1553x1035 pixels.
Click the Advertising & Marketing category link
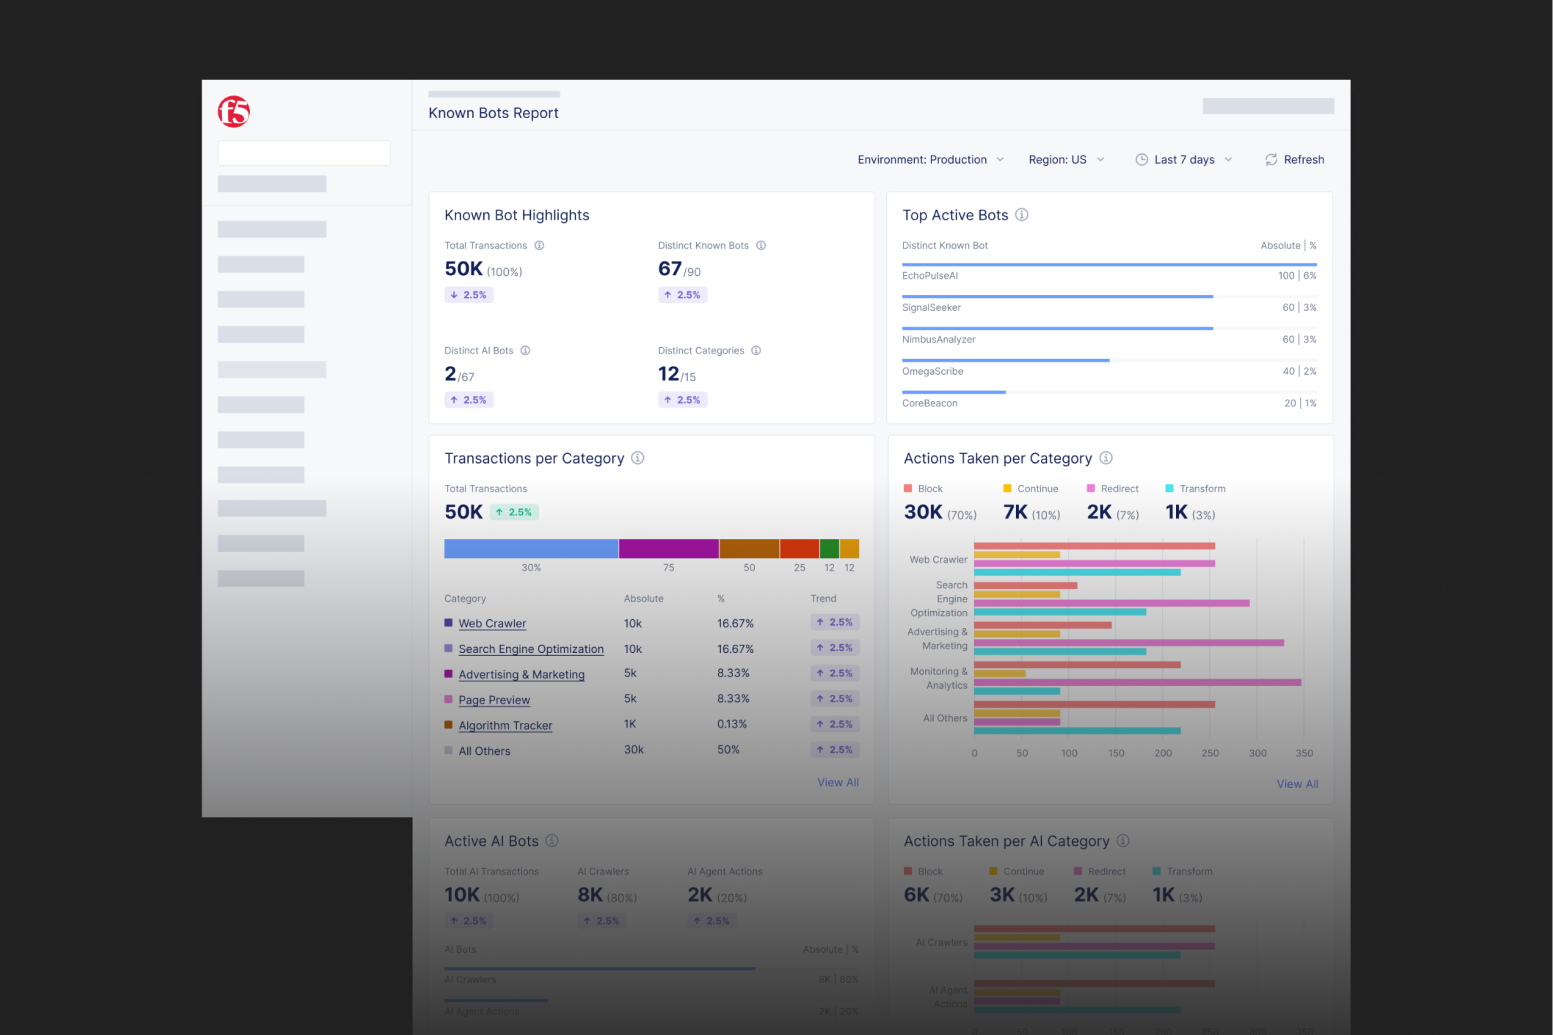point(522,675)
